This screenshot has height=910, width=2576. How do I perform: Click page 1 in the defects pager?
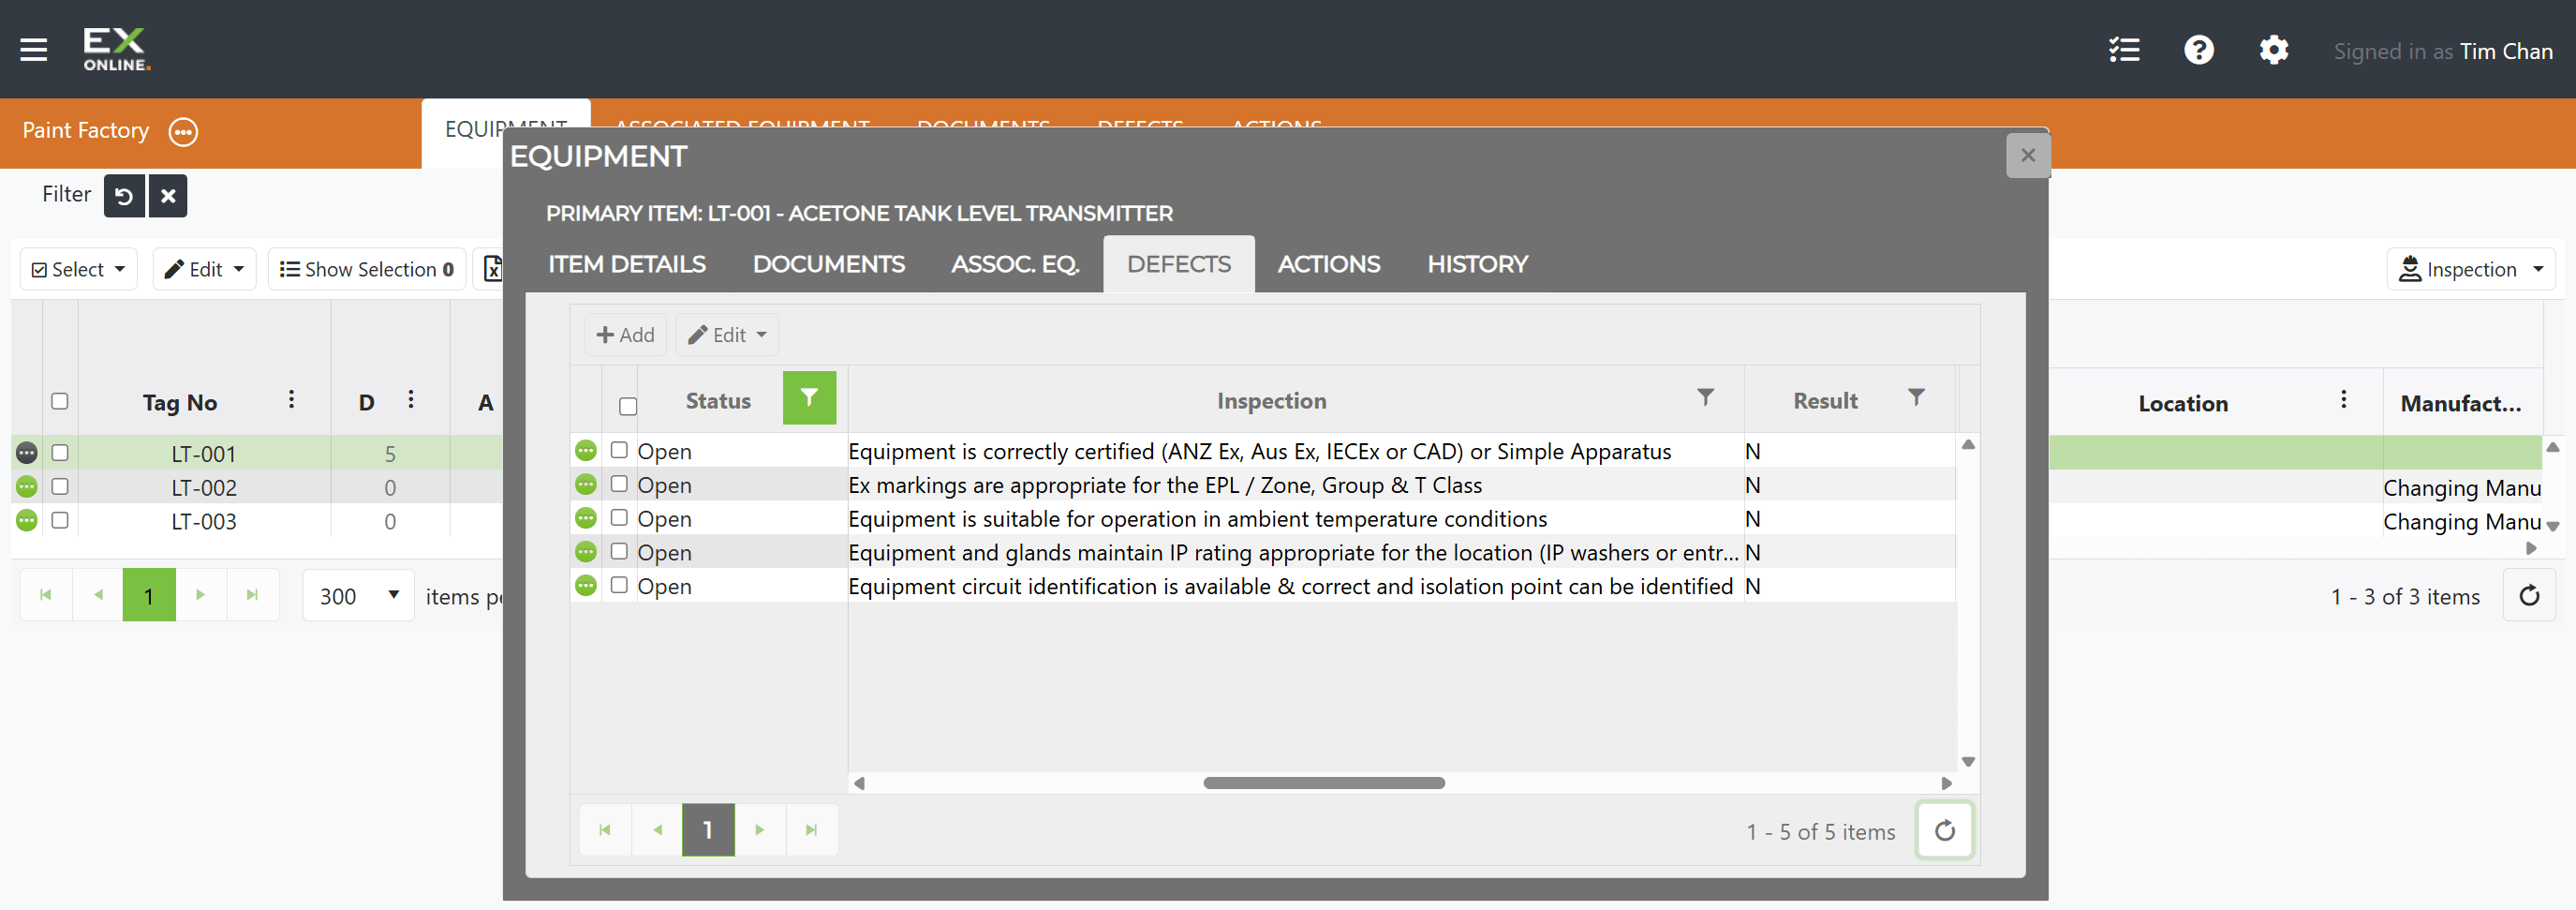[708, 830]
